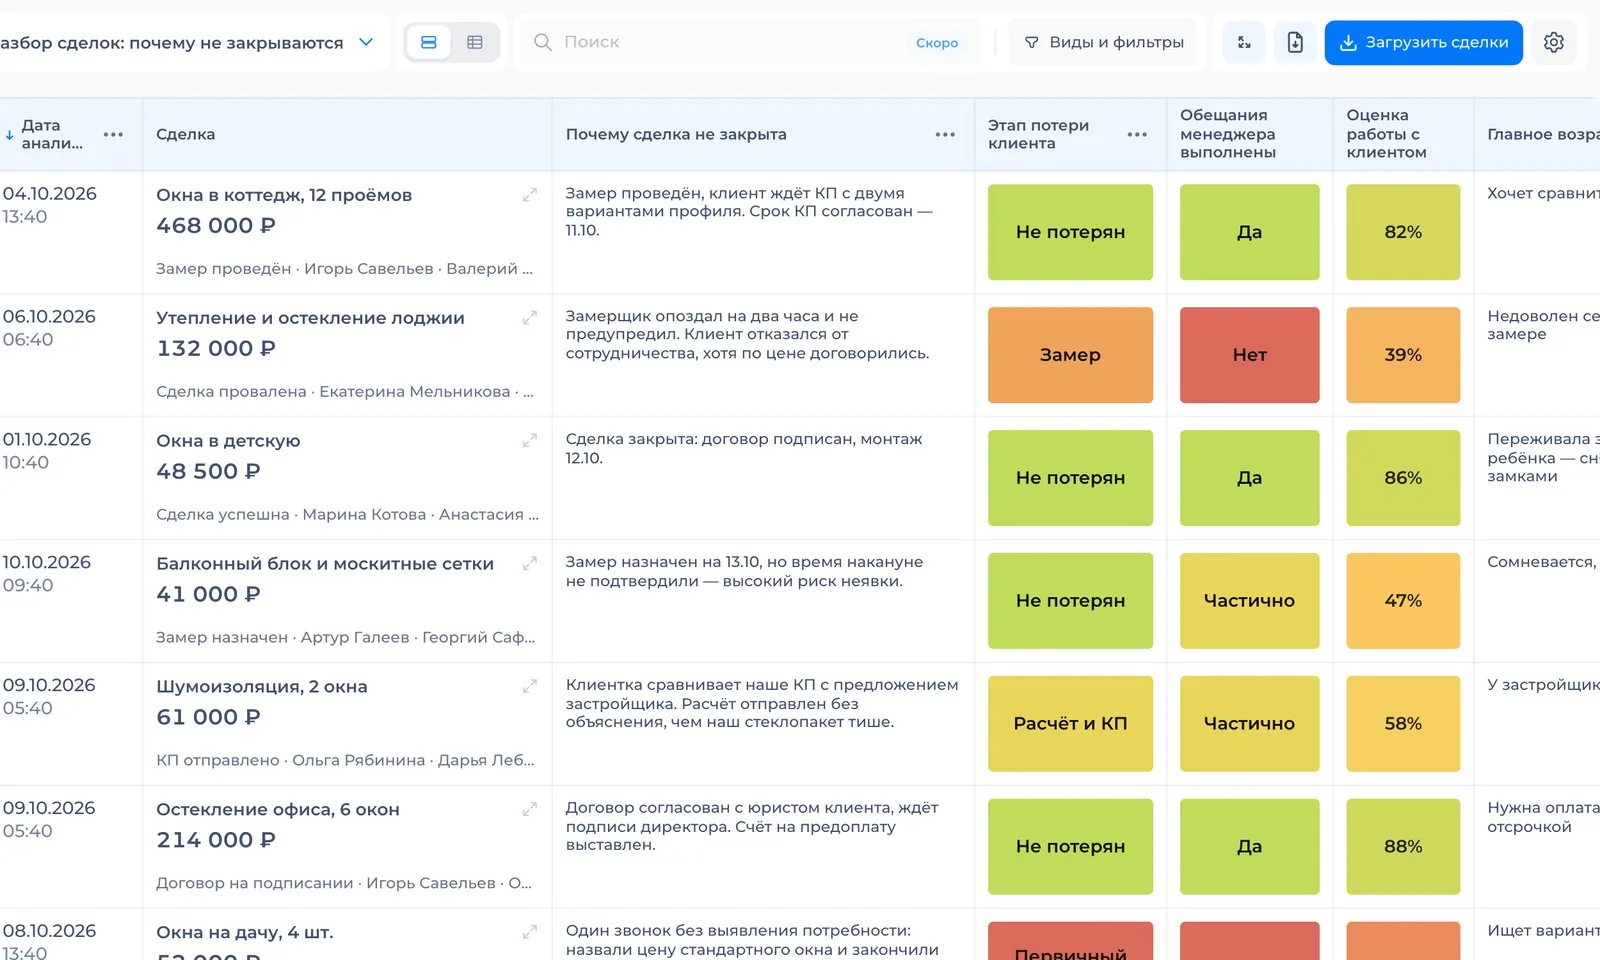The height and width of the screenshot is (960, 1600).
Task: Click the sort order icon button
Action: pyautogui.click(x=1244, y=42)
